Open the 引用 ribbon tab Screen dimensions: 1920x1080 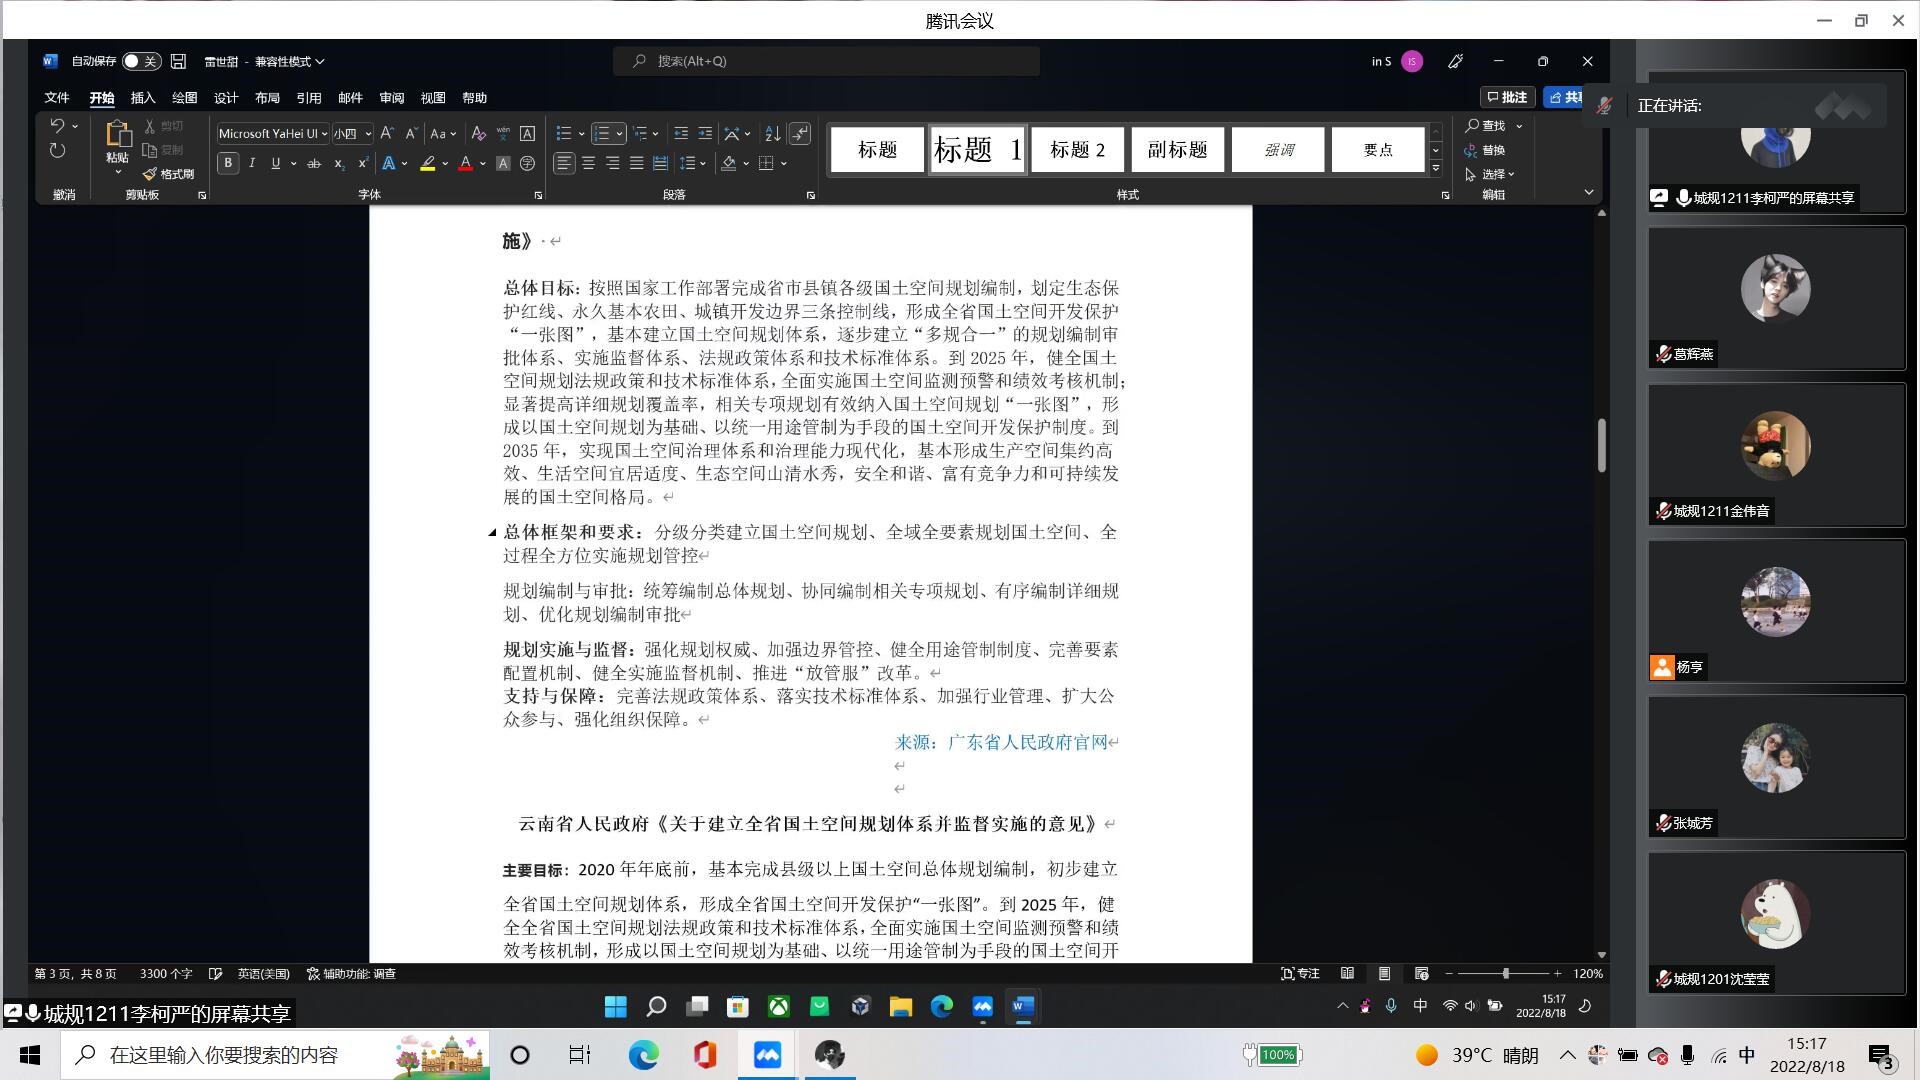coord(308,98)
